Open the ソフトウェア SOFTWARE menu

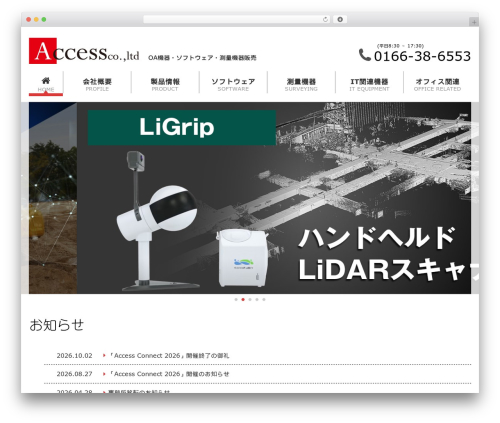(233, 84)
